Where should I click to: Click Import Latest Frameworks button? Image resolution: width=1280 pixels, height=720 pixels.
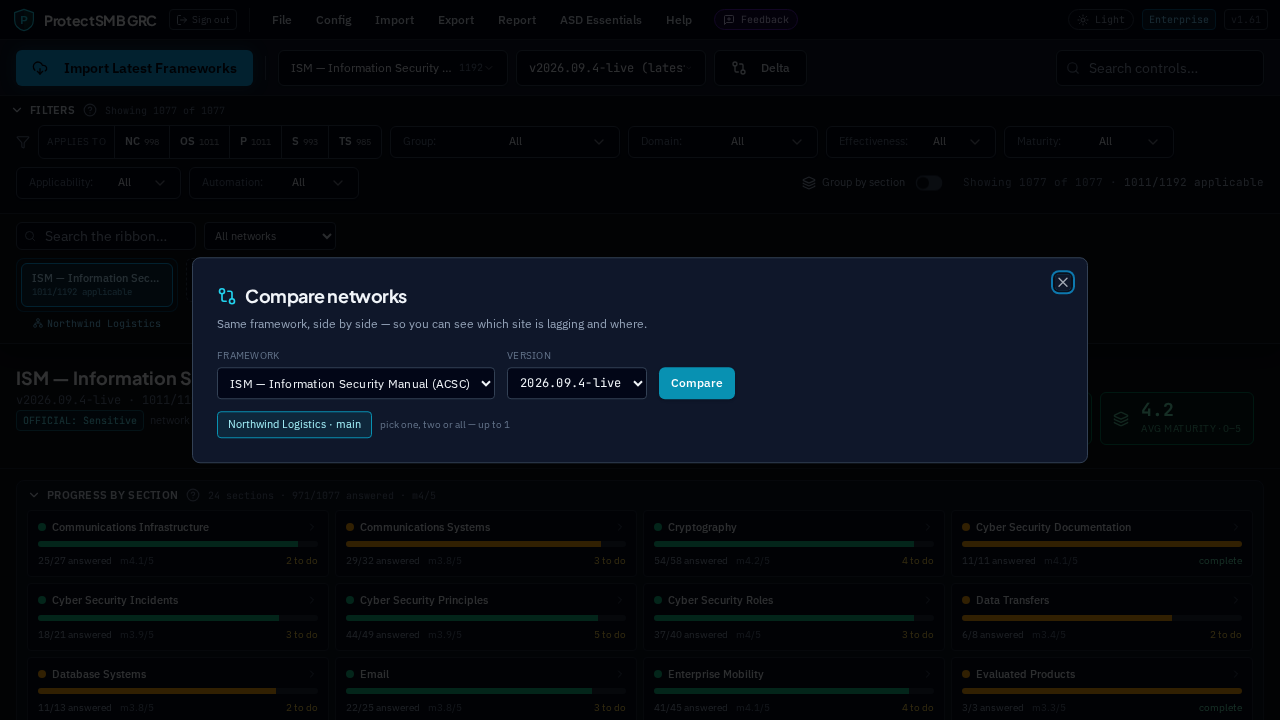click(134, 68)
